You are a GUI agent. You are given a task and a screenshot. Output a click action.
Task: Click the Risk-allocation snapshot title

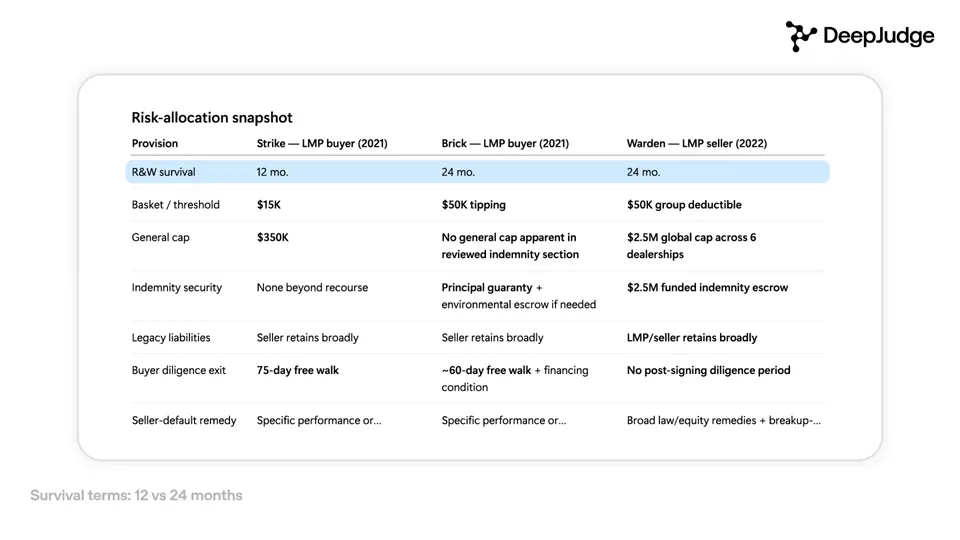click(212, 118)
